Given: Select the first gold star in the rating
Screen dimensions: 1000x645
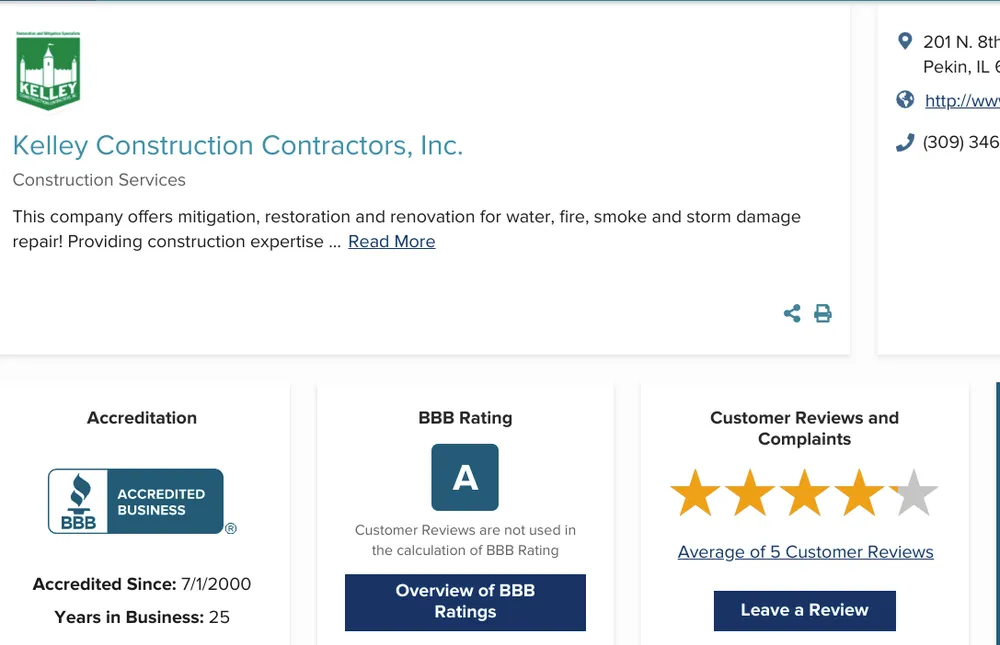Looking at the screenshot, I should [695, 492].
